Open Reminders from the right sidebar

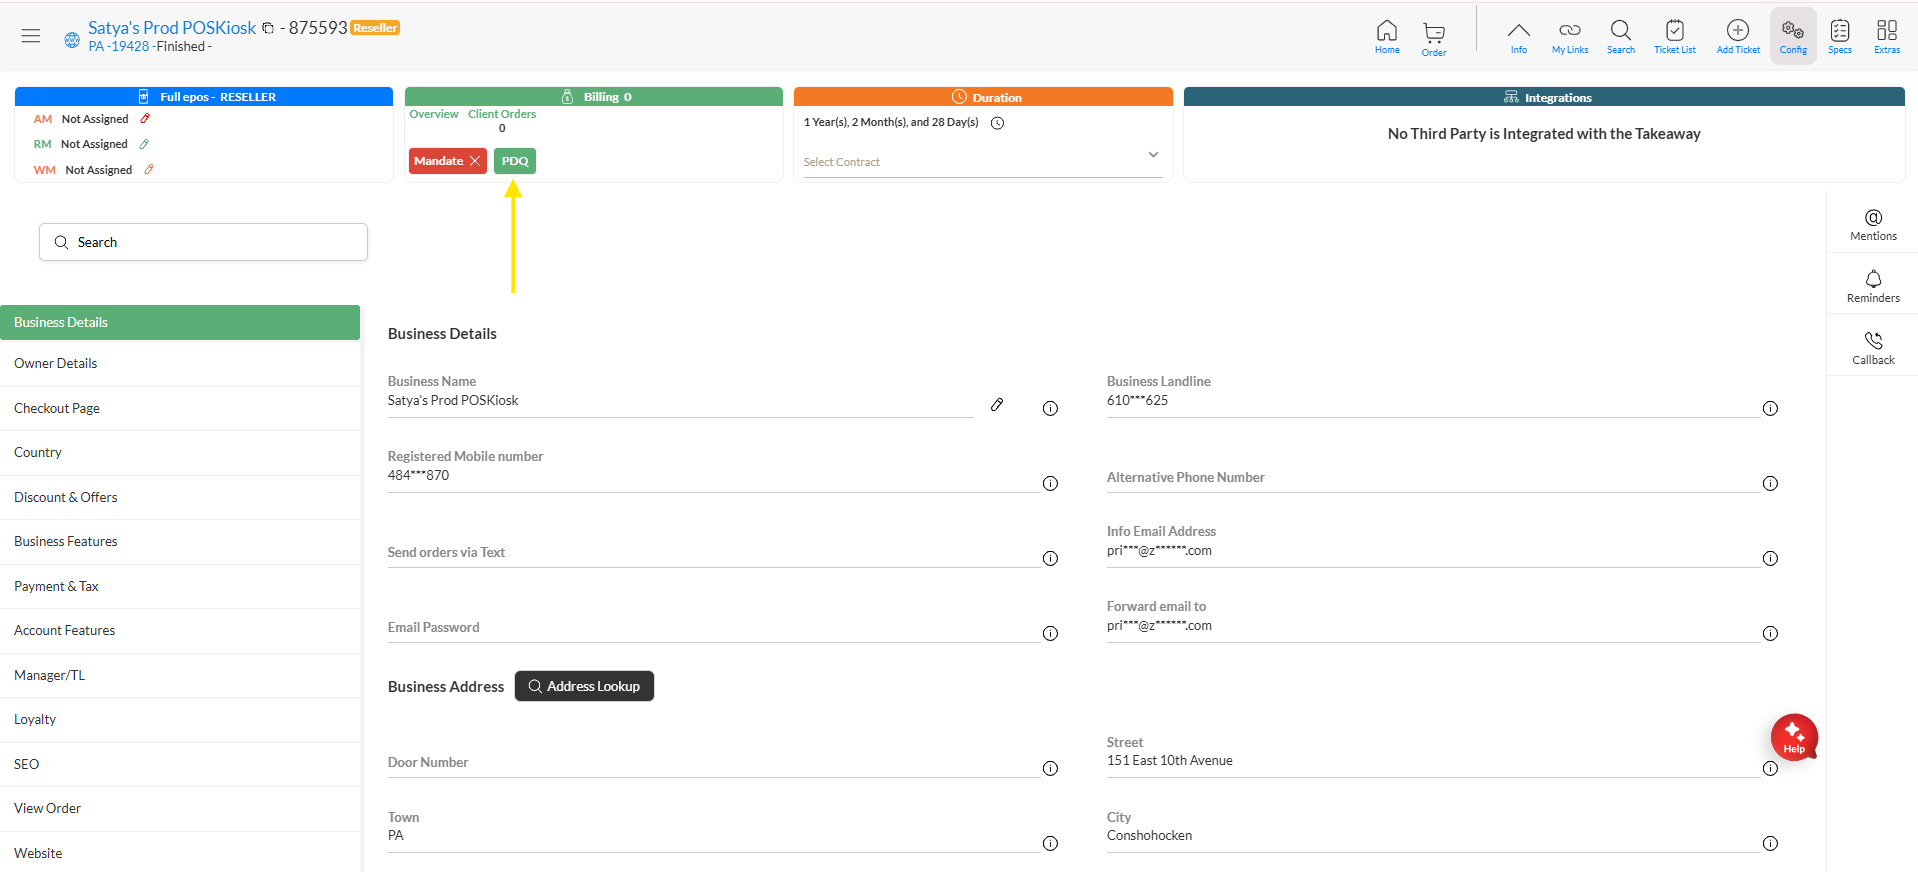pos(1872,286)
